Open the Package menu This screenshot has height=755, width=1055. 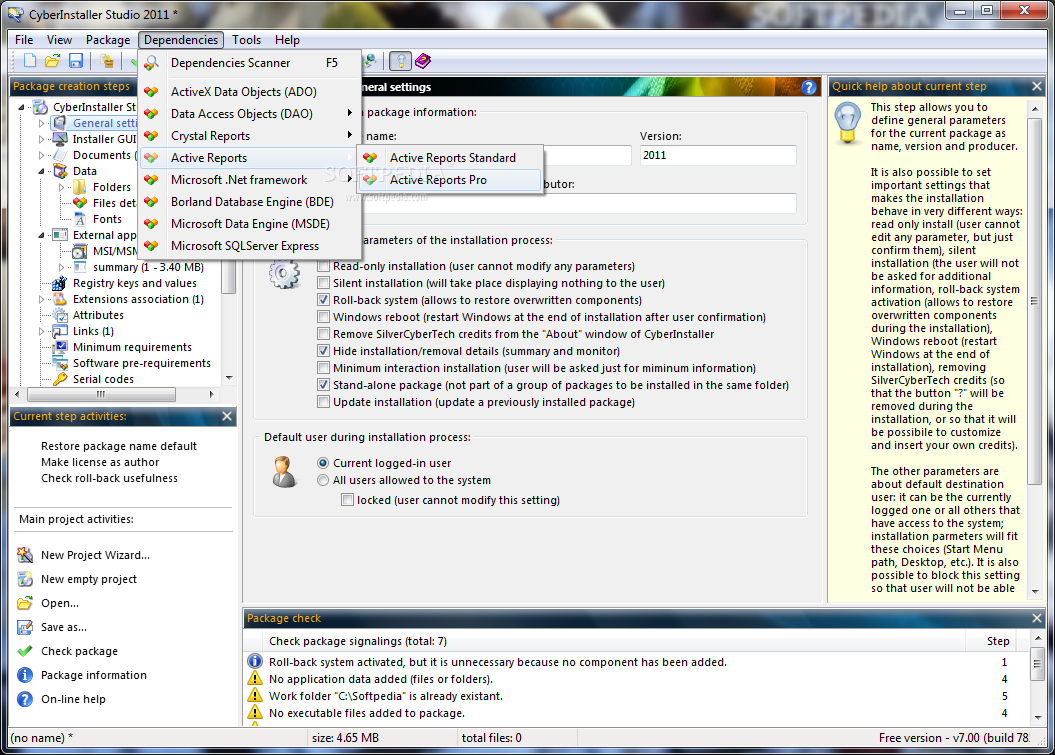[108, 40]
